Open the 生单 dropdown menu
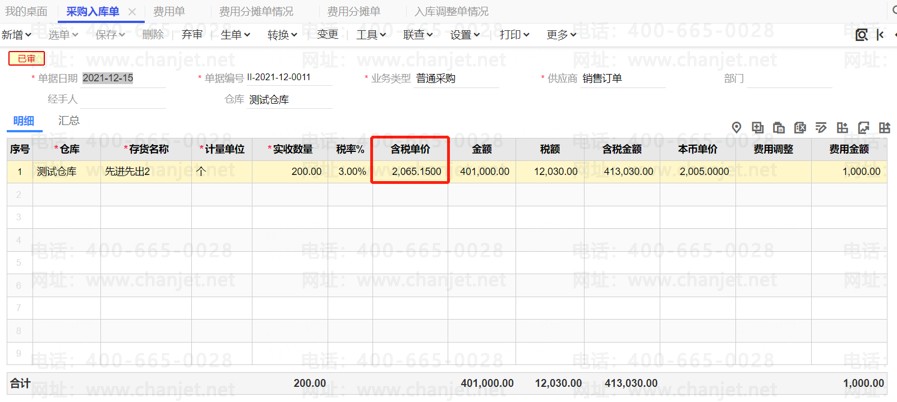 (236, 35)
